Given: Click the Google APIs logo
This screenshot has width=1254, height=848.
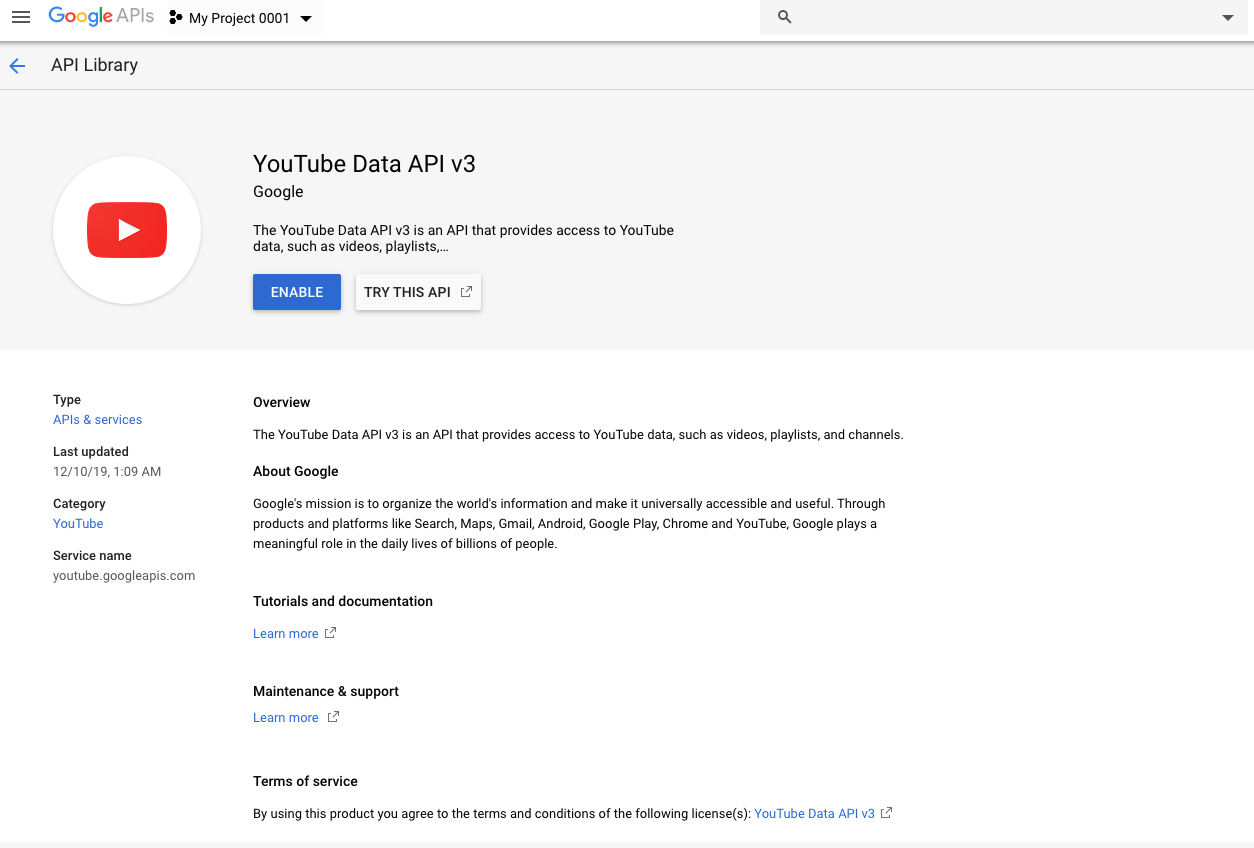Looking at the screenshot, I should [101, 17].
